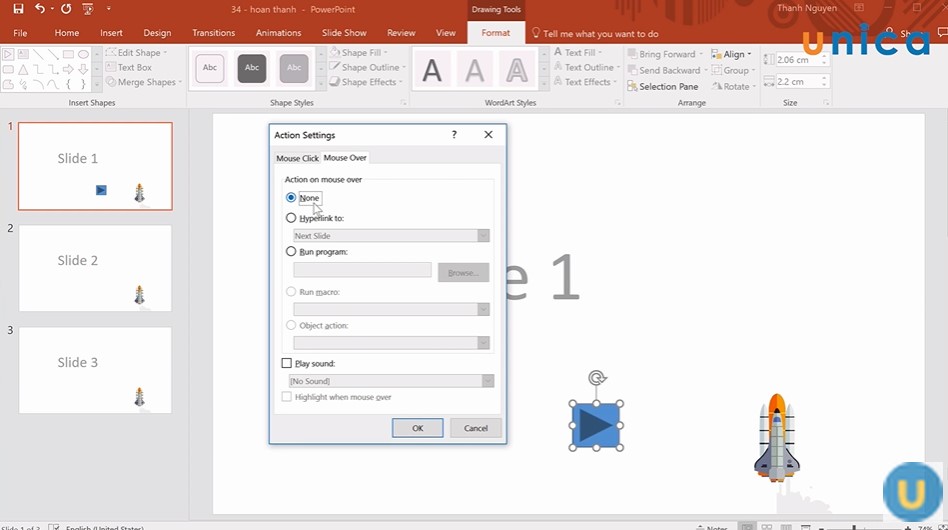
Task: Close the Action Settings dialog
Action: pyautogui.click(x=489, y=134)
